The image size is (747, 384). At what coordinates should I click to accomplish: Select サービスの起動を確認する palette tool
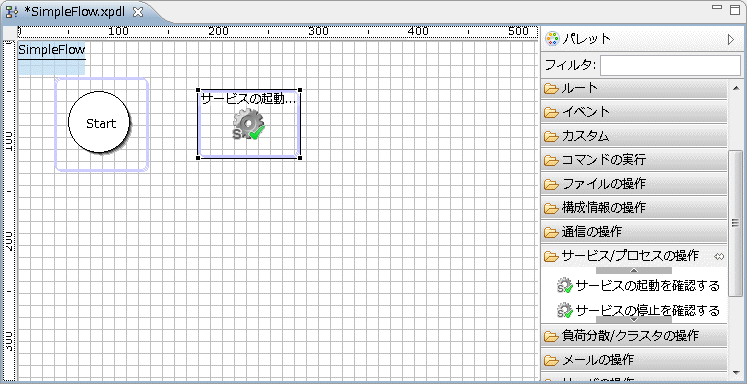[638, 286]
